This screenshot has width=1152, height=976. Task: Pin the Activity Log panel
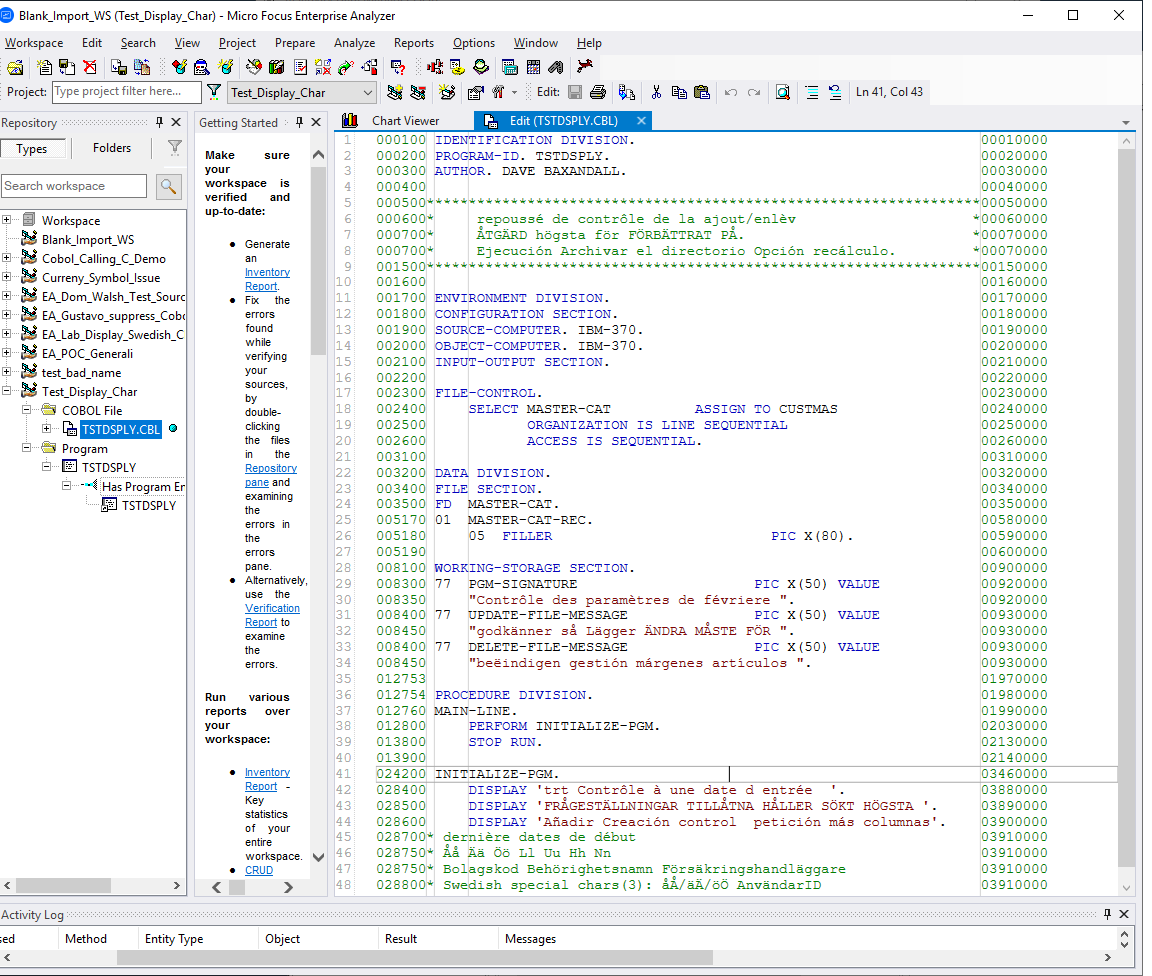pyautogui.click(x=1108, y=914)
